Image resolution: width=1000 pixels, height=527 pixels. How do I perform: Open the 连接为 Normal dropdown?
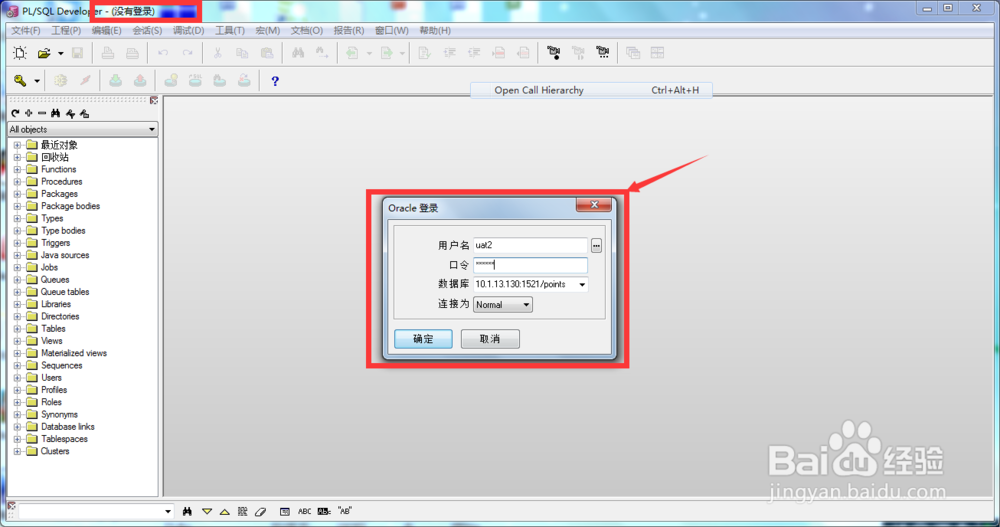point(526,305)
